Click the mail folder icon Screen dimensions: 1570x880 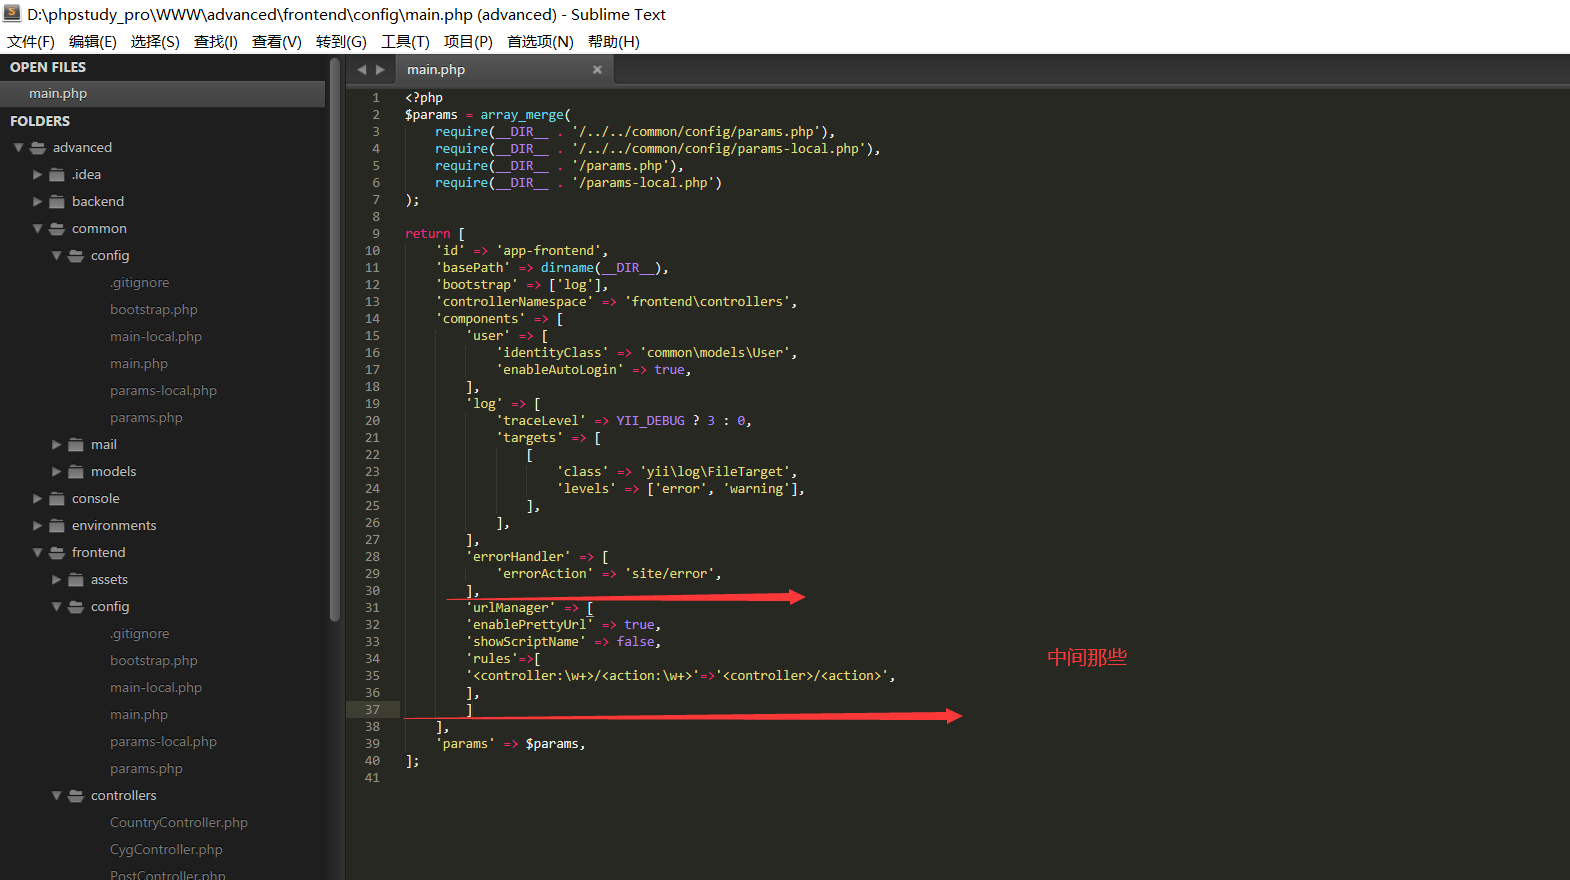click(x=76, y=444)
